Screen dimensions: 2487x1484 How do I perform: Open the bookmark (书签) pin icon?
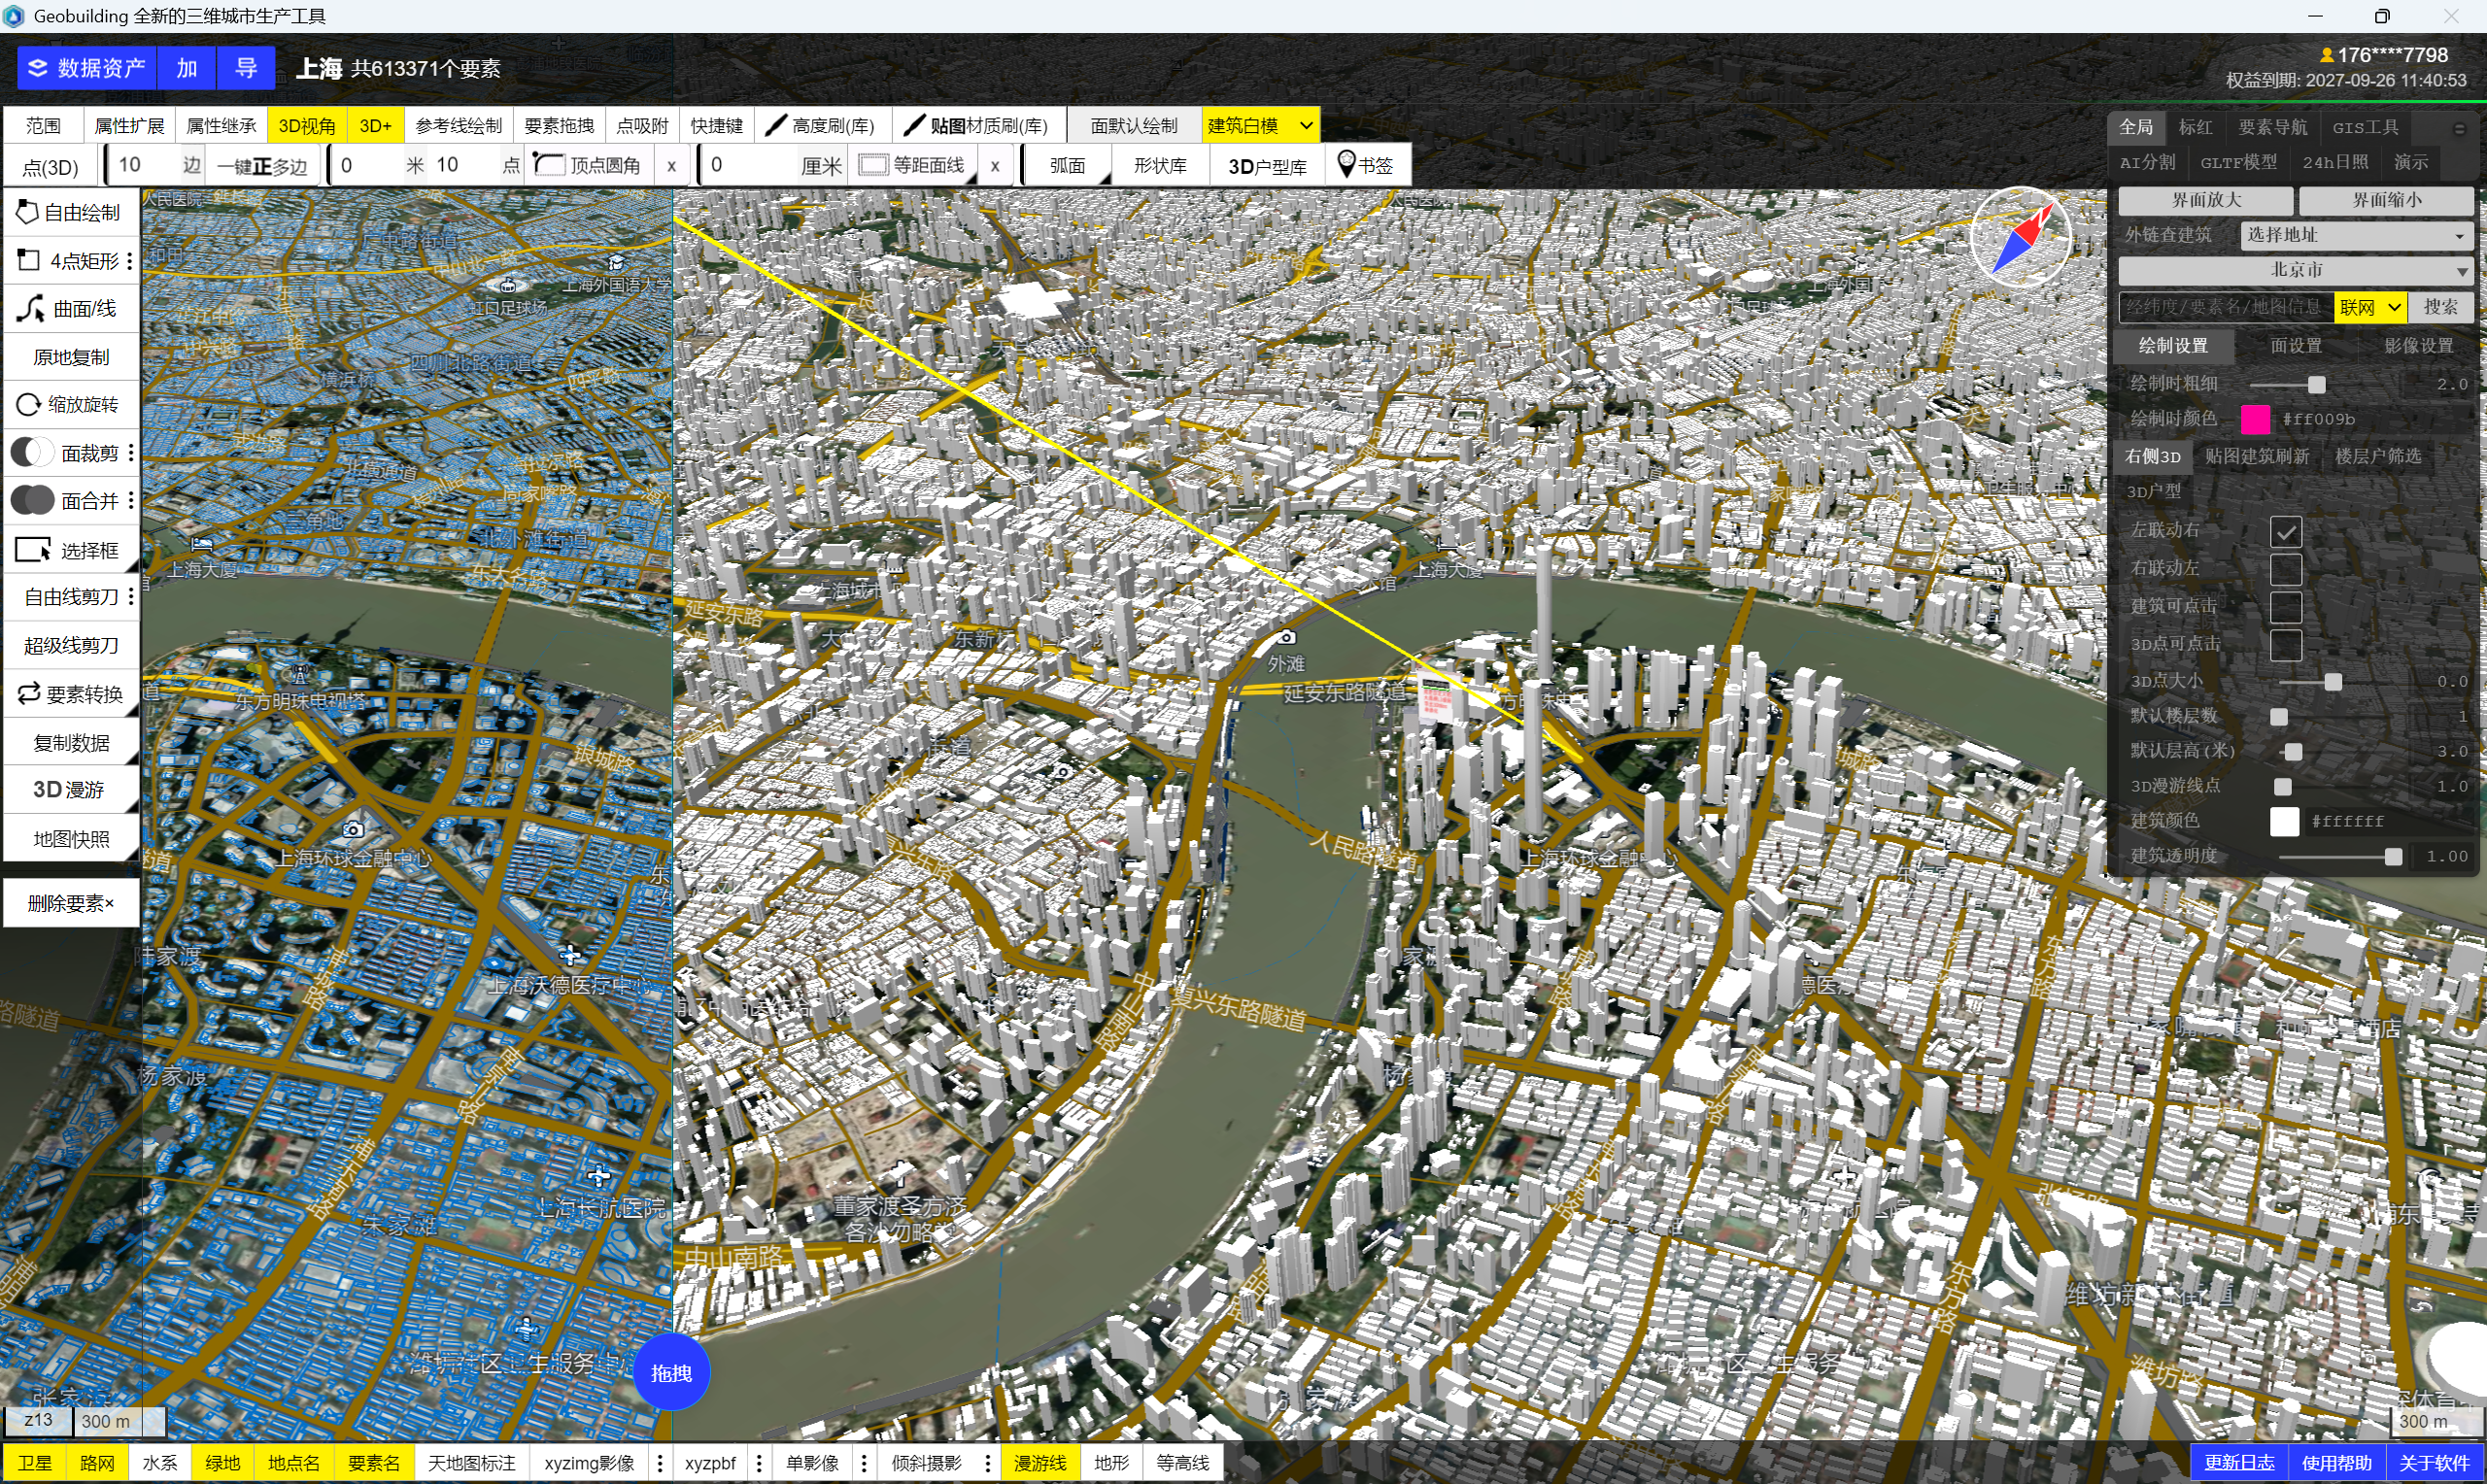[x=1346, y=164]
